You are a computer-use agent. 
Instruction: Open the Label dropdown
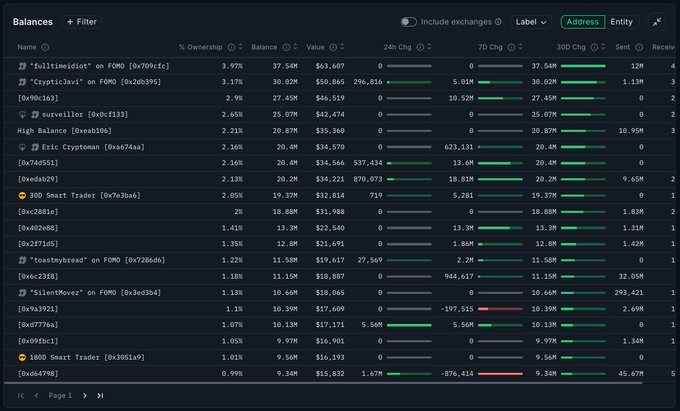tap(531, 22)
